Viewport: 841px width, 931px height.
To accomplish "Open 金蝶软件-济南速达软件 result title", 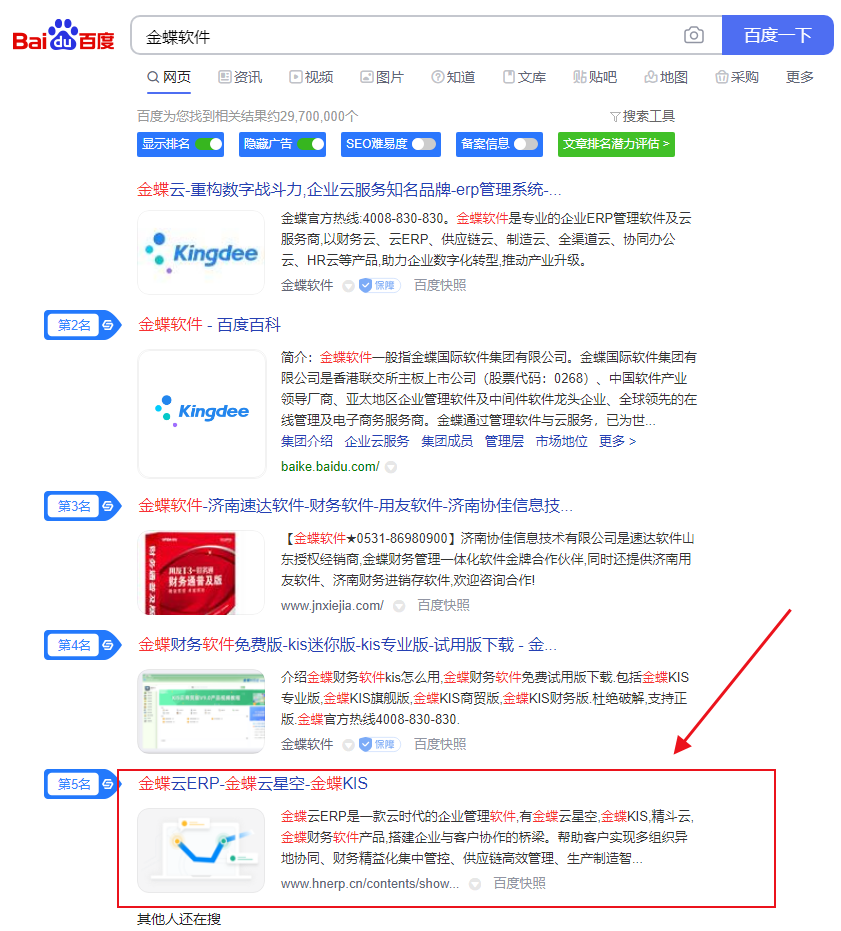I will pyautogui.click(x=355, y=506).
